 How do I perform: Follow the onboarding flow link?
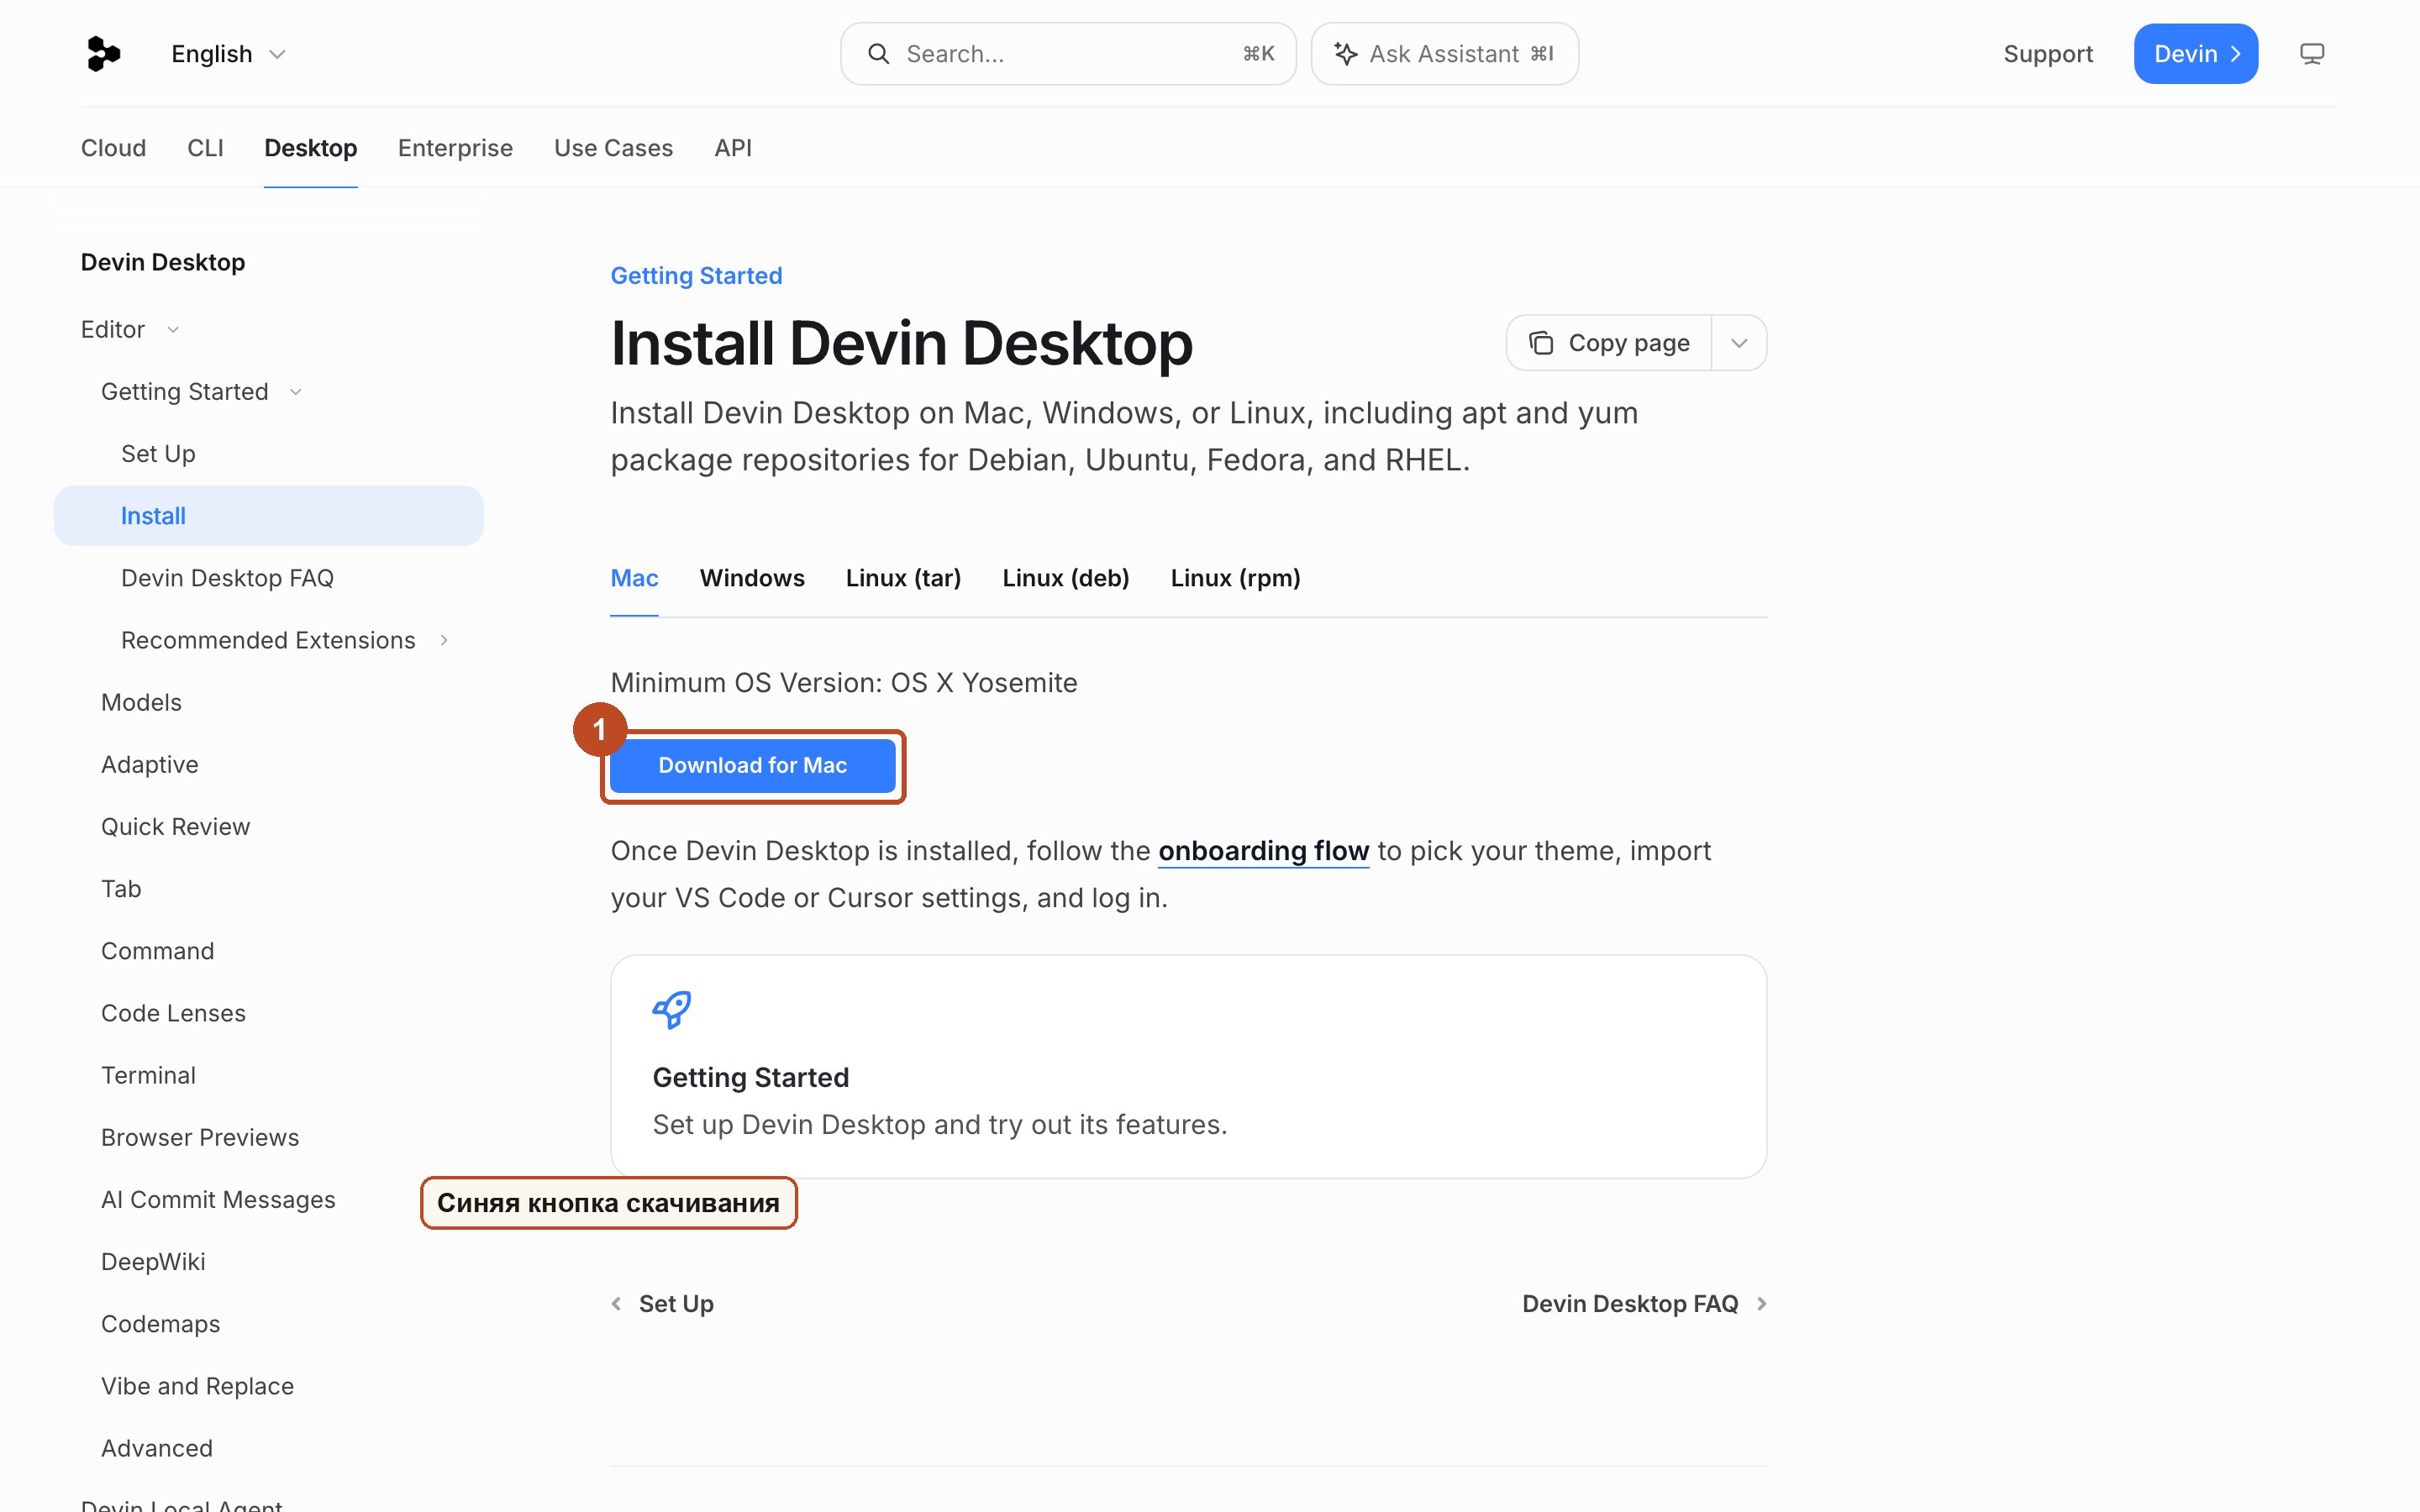(x=1263, y=851)
